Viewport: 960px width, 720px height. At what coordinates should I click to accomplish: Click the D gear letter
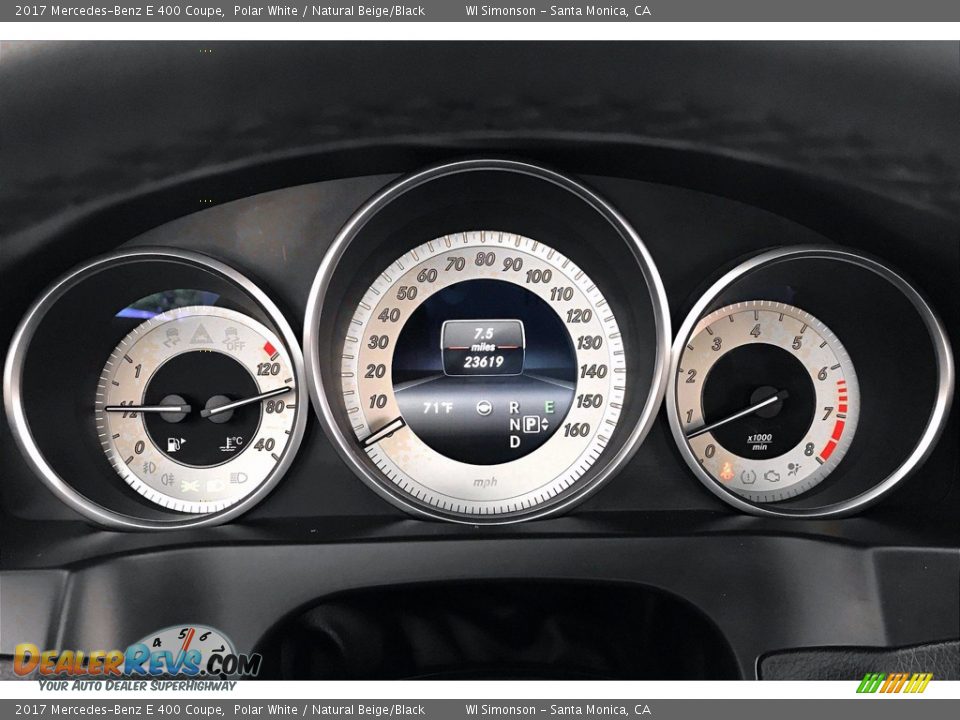point(514,441)
